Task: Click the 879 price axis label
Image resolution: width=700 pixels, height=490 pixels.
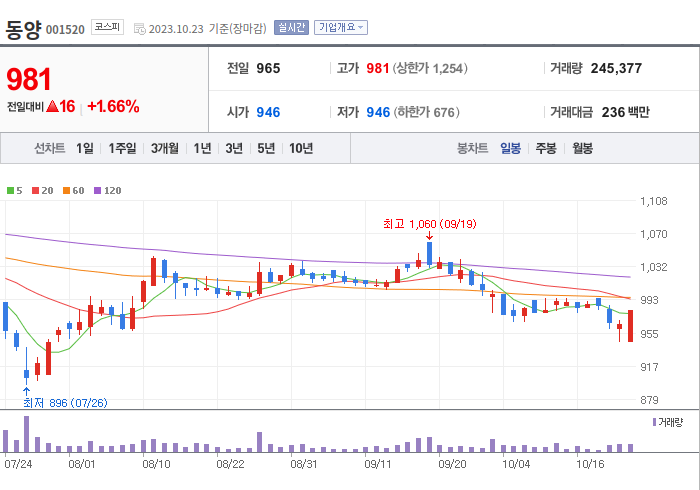Action: coord(649,400)
